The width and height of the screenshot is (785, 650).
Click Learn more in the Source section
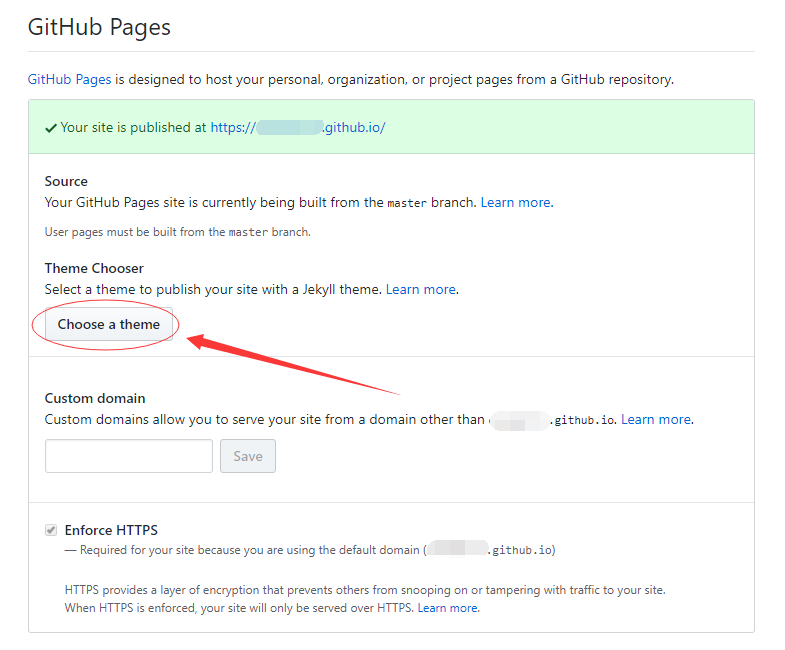click(x=516, y=202)
